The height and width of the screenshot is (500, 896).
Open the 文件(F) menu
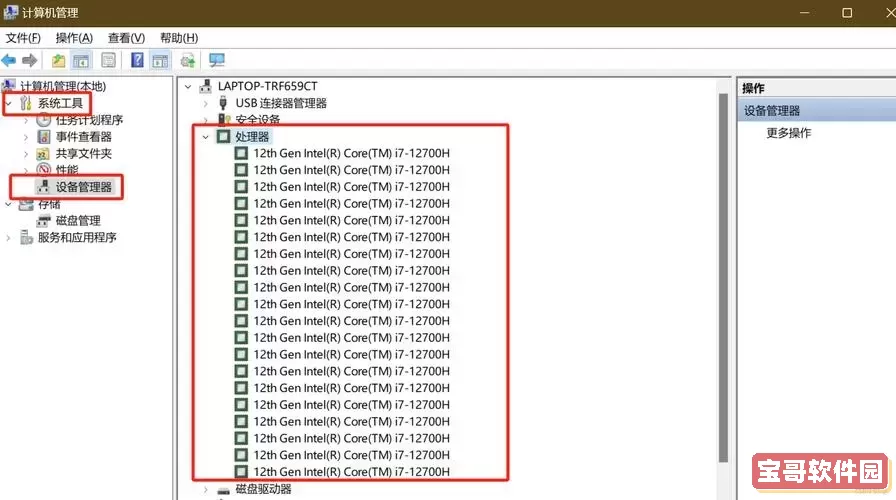23,38
